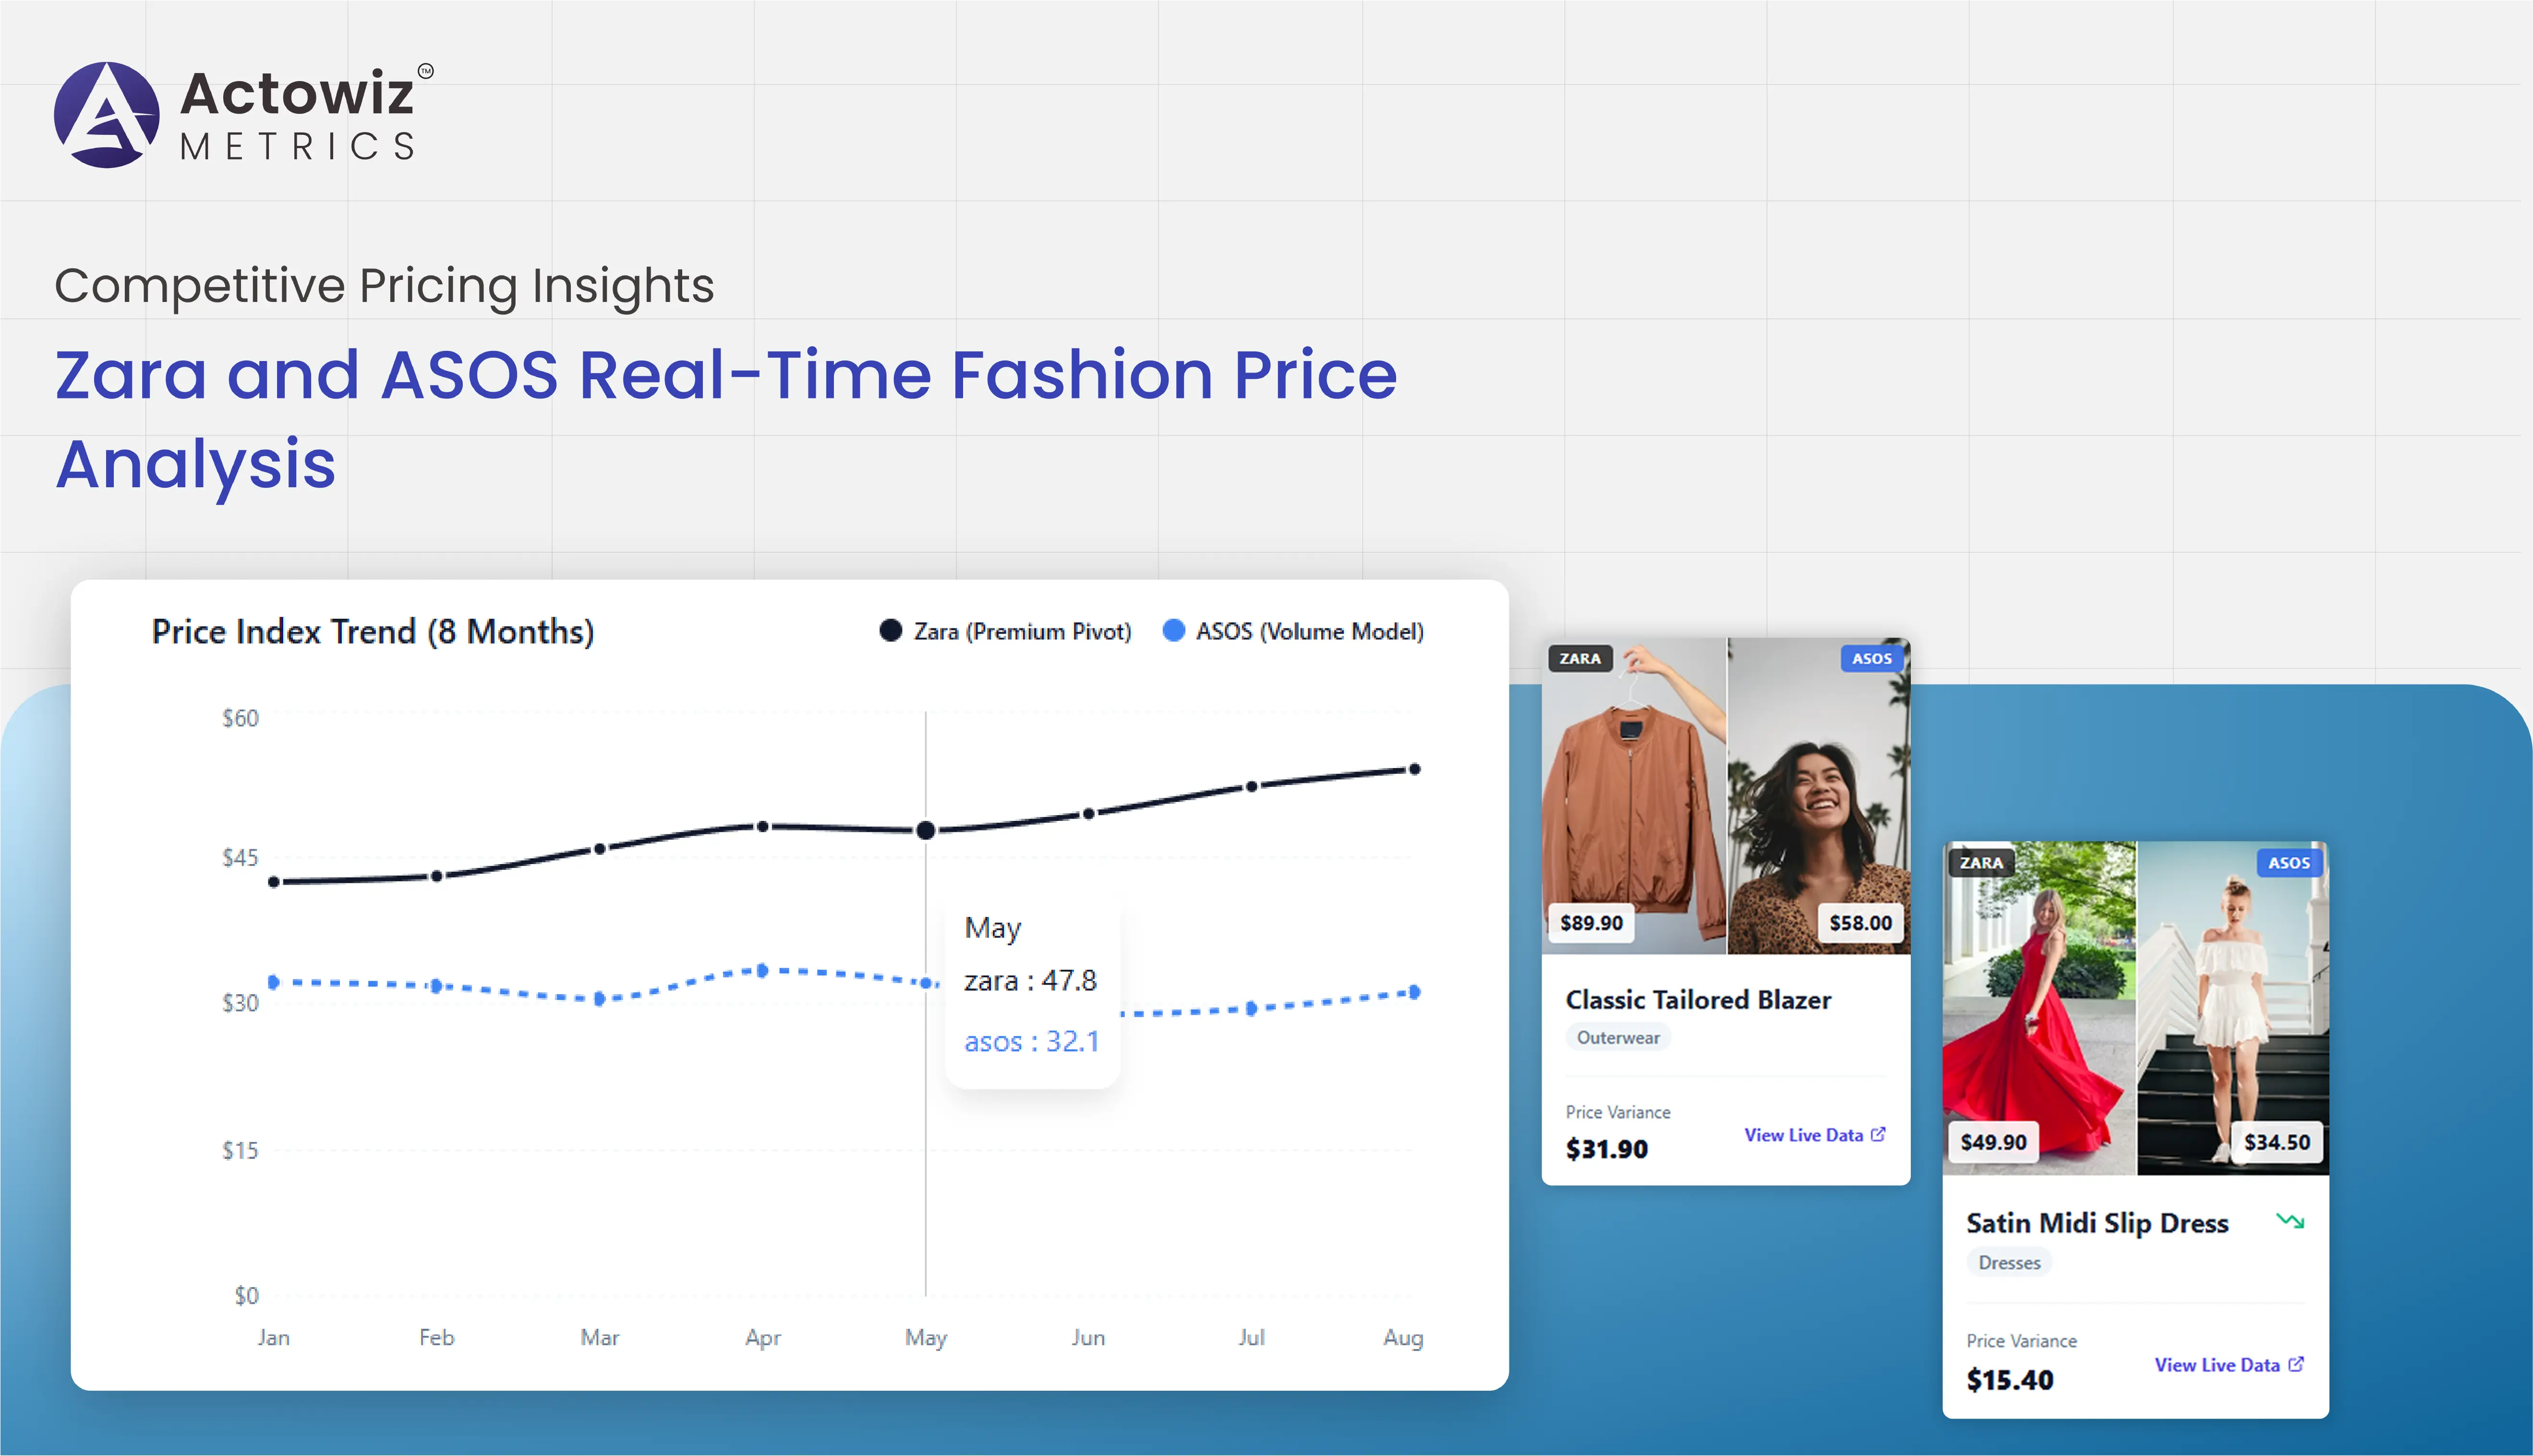Click the ASOS badge on the blazer card
The image size is (2533, 1456).
click(1869, 659)
